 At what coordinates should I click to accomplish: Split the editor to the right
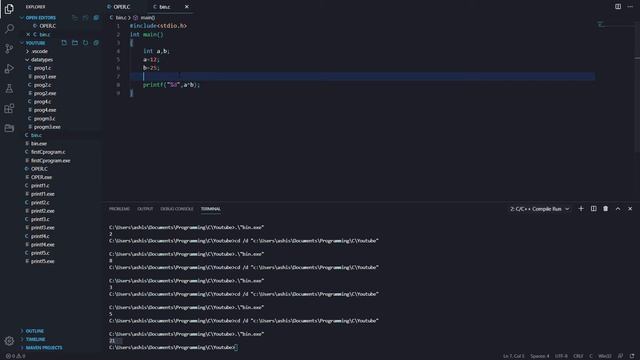(618, 7)
